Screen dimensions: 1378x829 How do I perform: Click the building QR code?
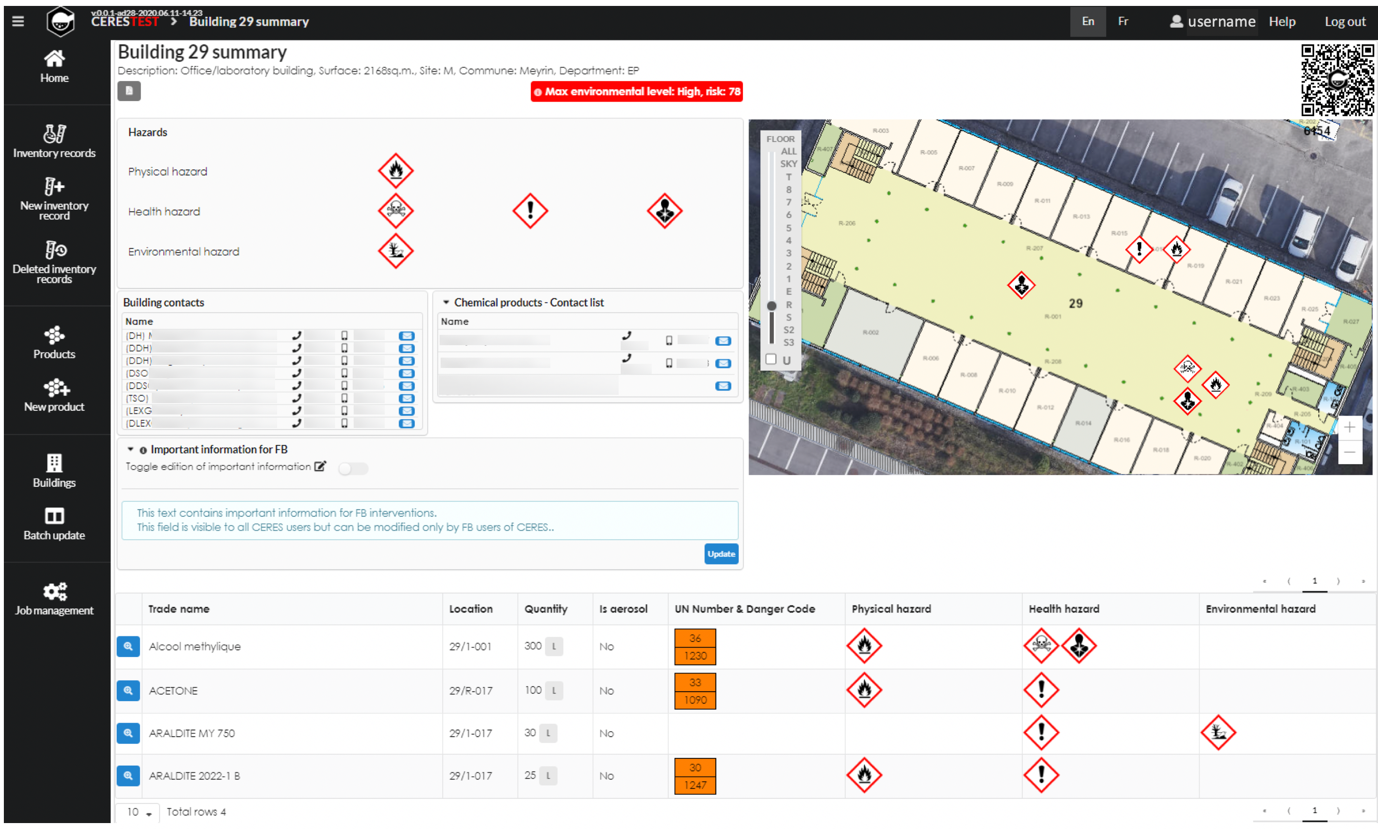click(x=1337, y=80)
